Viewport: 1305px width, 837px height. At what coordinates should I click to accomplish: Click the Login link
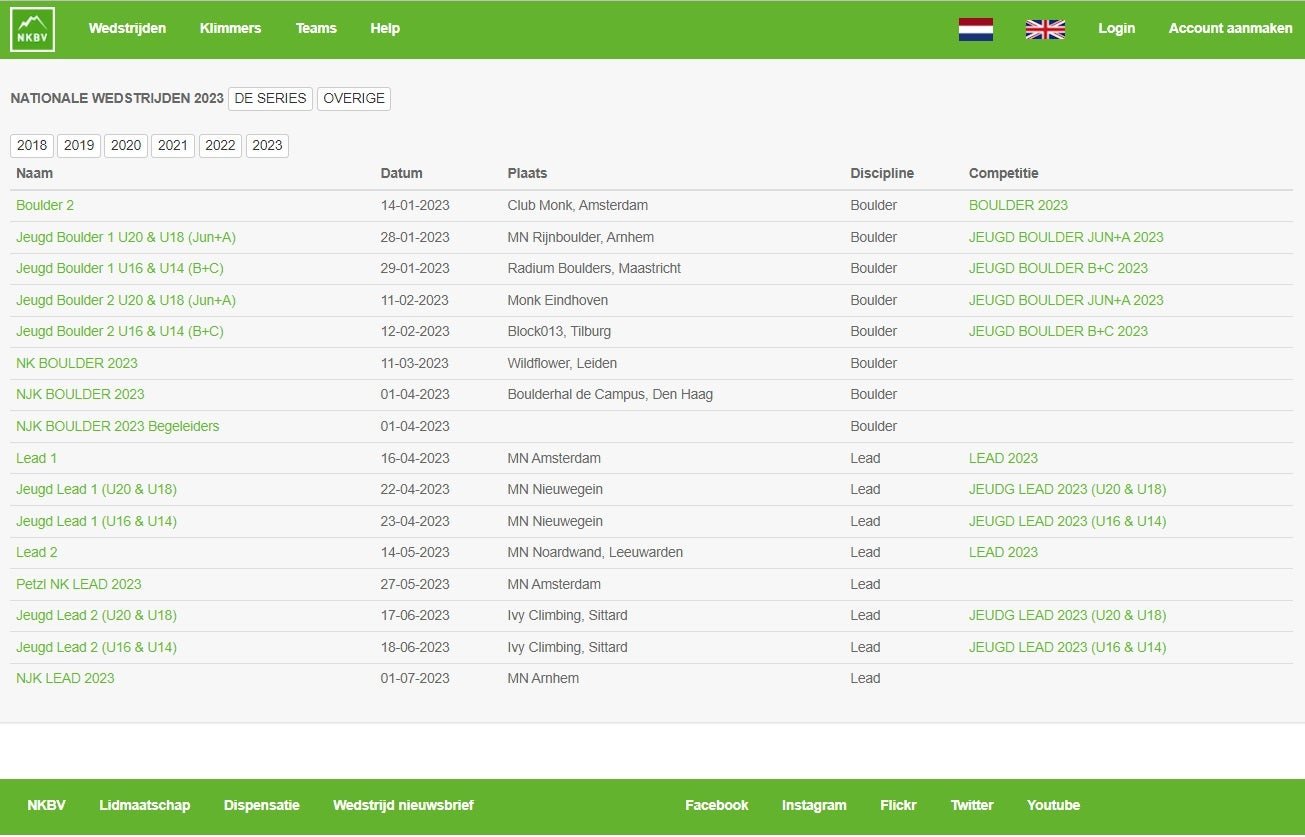[x=1116, y=28]
